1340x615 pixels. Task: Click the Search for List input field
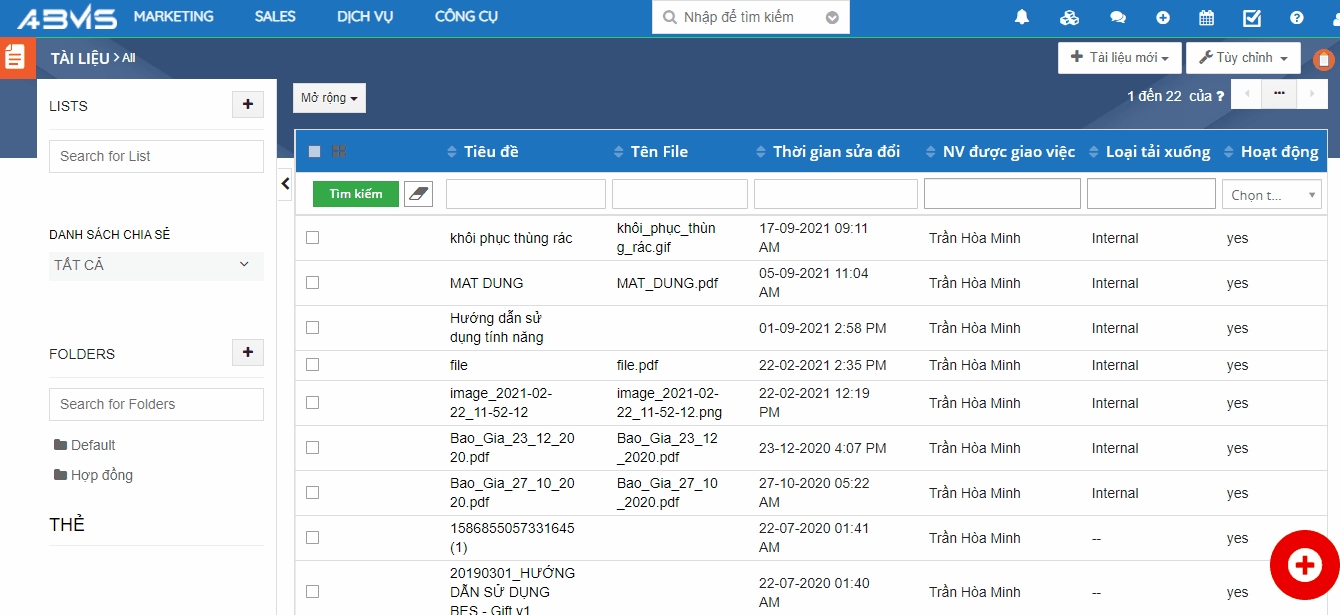pyautogui.click(x=156, y=156)
